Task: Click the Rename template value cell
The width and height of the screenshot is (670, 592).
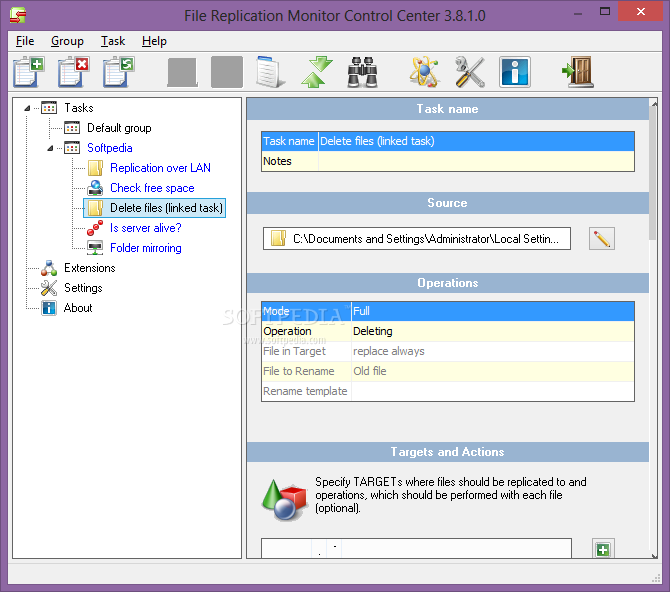Action: coord(493,391)
